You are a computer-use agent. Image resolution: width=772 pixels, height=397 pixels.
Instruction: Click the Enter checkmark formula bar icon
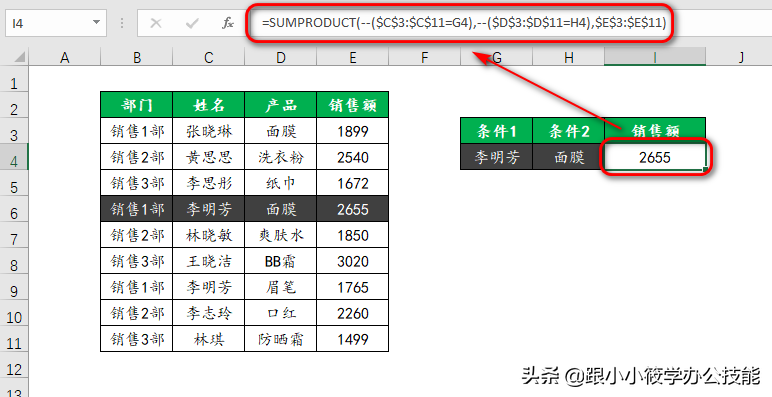pos(192,23)
